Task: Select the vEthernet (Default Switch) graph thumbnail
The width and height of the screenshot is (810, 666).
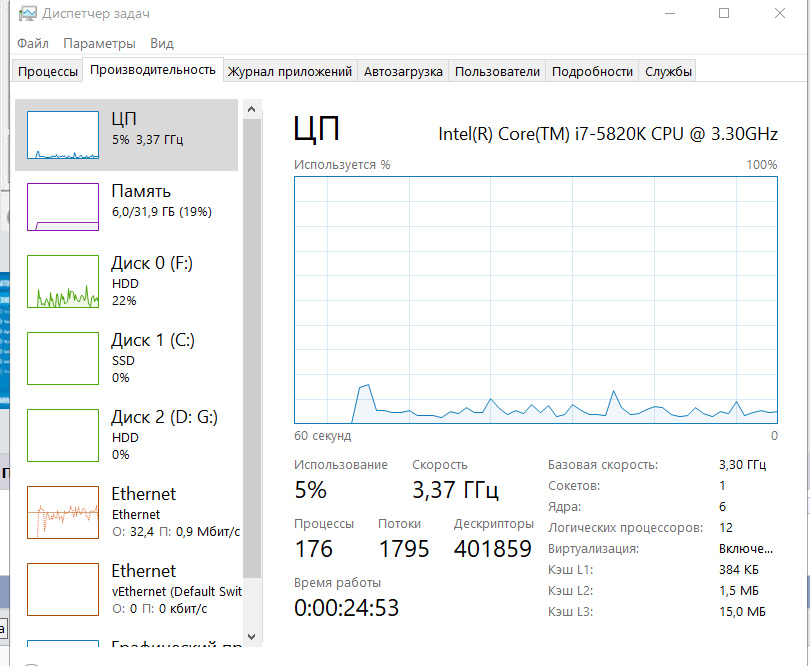Action: 63,590
